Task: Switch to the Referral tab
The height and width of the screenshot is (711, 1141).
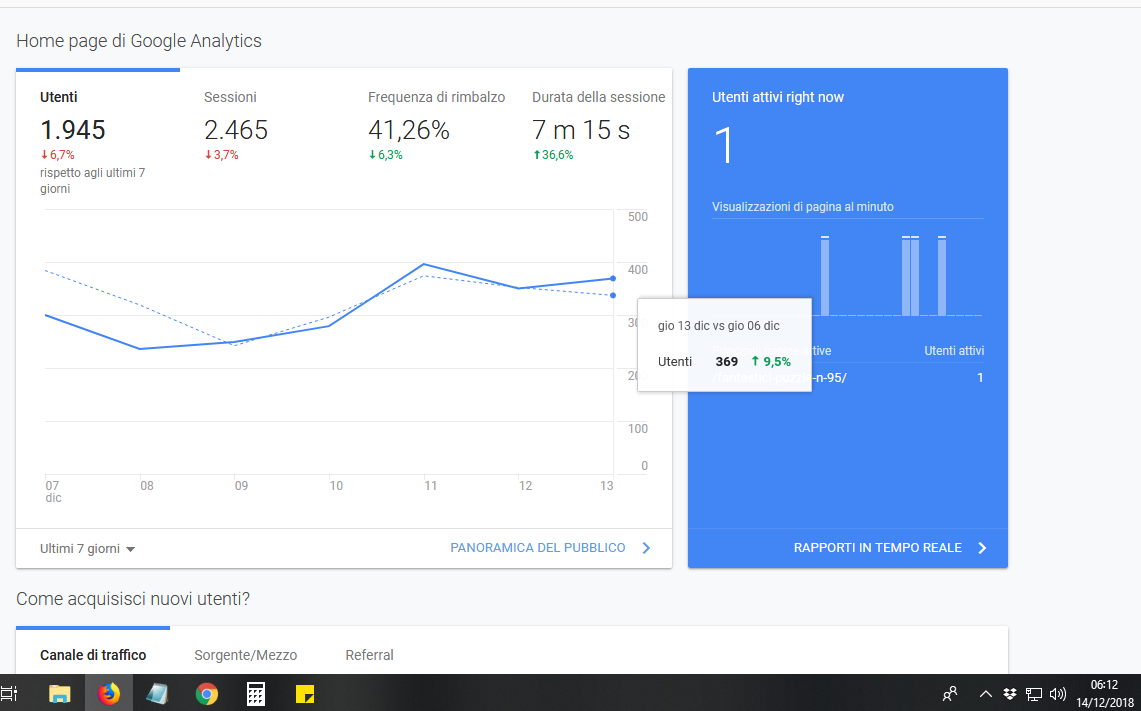Action: point(369,655)
